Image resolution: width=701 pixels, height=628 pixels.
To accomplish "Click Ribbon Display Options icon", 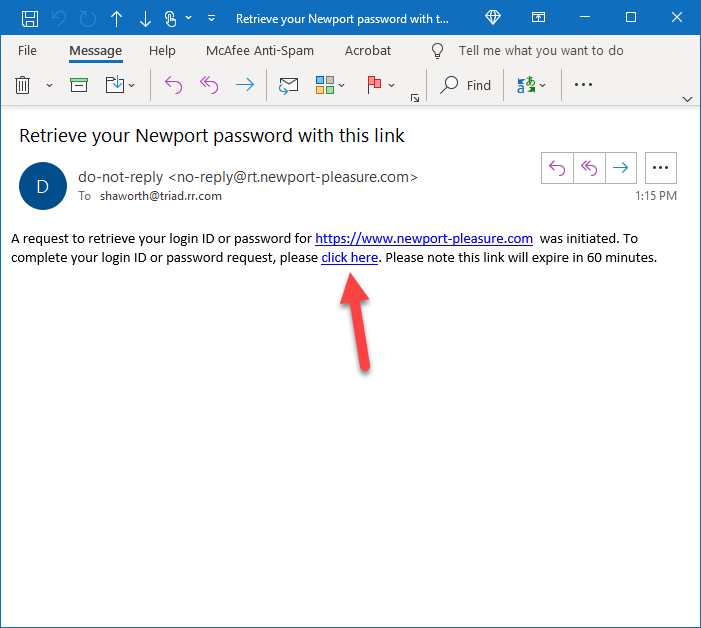I will [x=538, y=17].
